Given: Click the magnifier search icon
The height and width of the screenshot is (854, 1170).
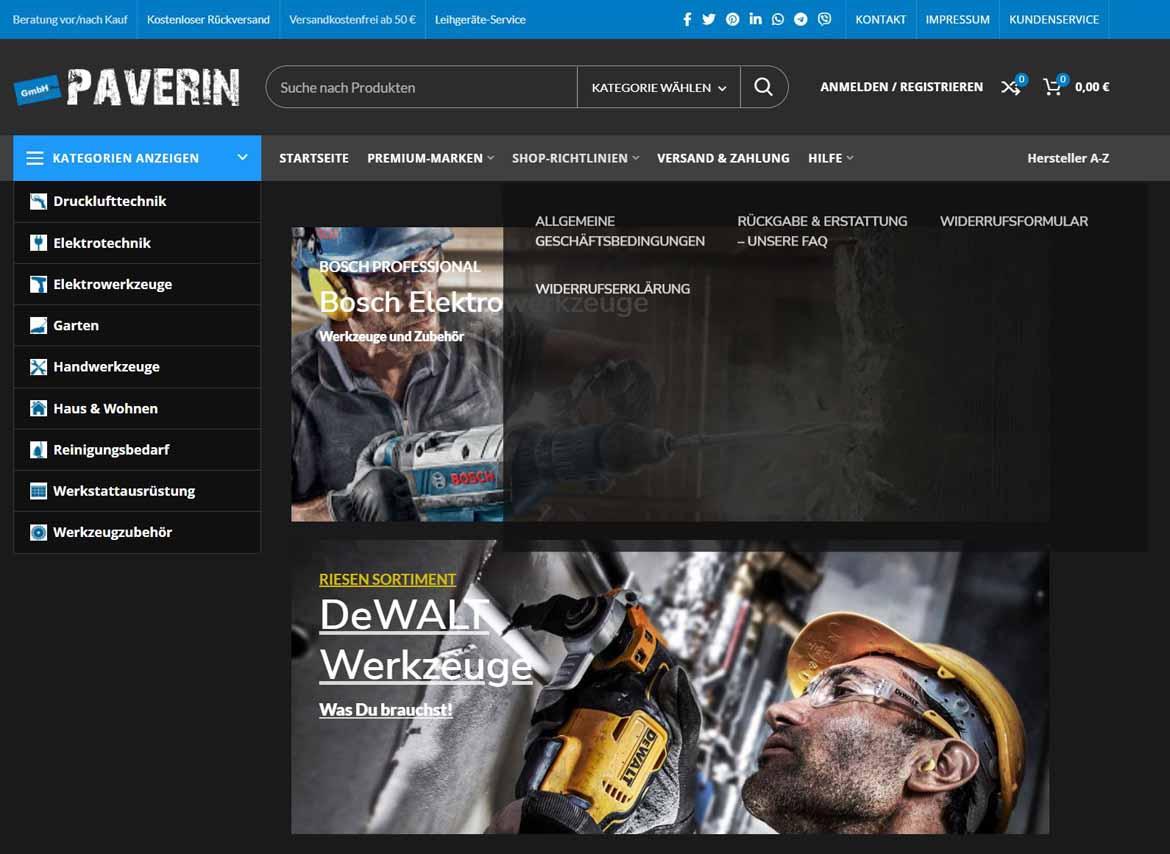Looking at the screenshot, I should pyautogui.click(x=763, y=87).
